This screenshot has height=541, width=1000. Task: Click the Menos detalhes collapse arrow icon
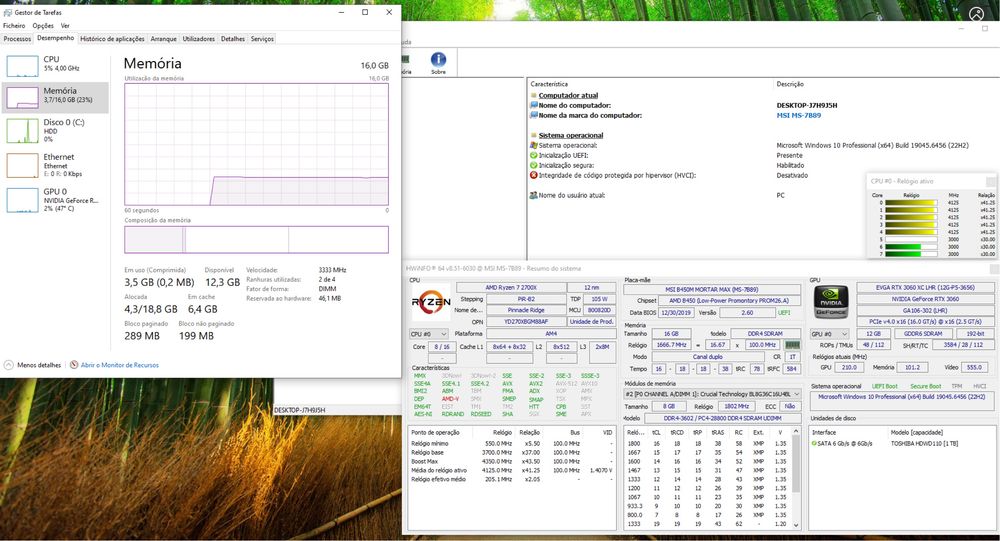8,365
